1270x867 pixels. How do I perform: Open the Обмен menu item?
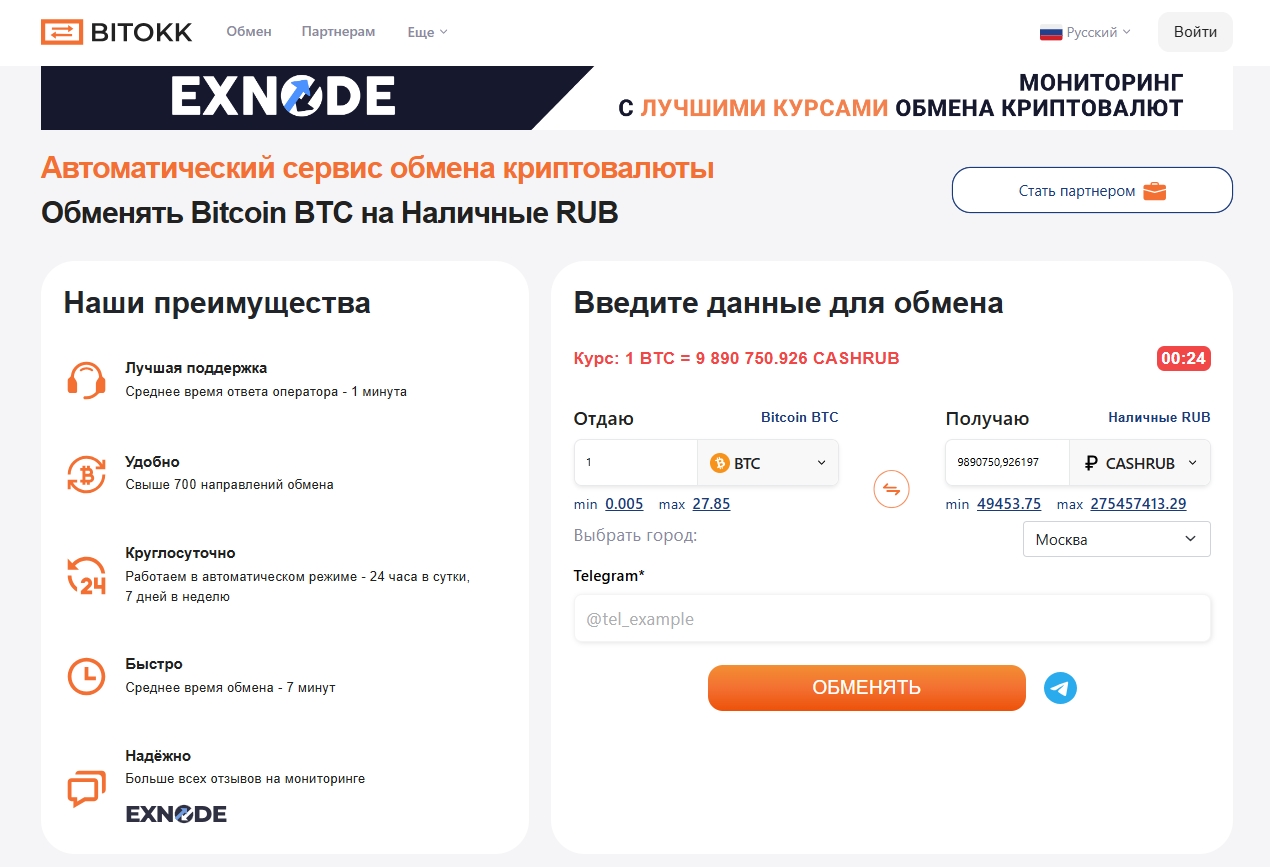pos(249,31)
